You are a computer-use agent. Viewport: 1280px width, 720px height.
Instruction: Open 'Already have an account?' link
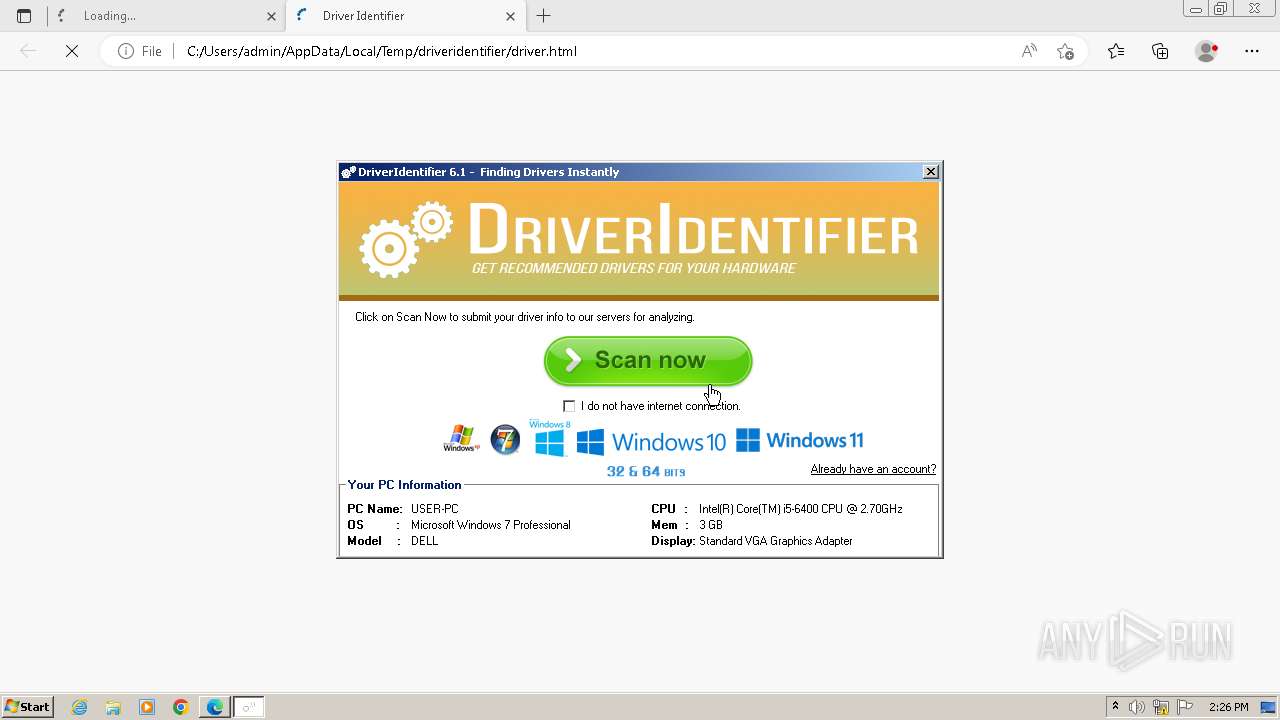[x=873, y=469]
